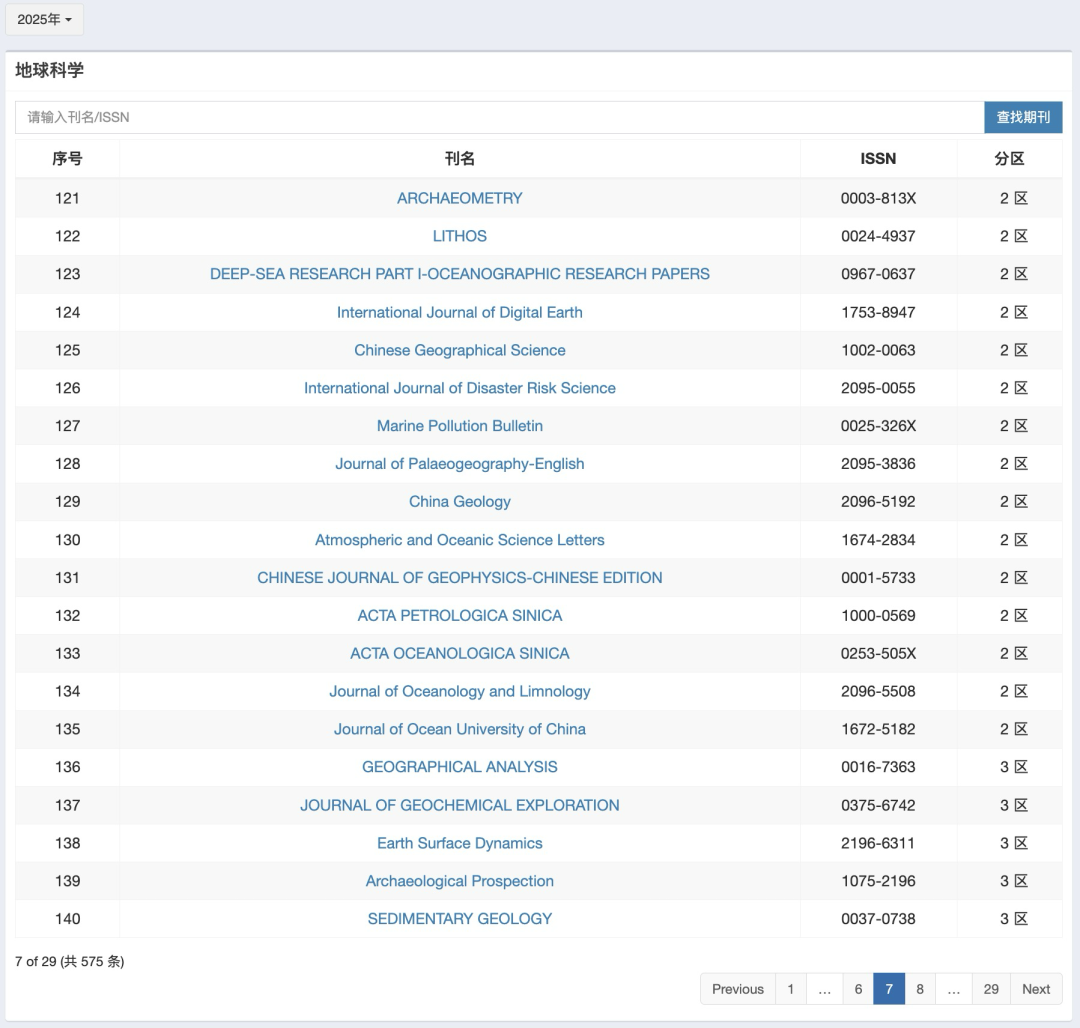Go to the Previous page

(x=738, y=989)
